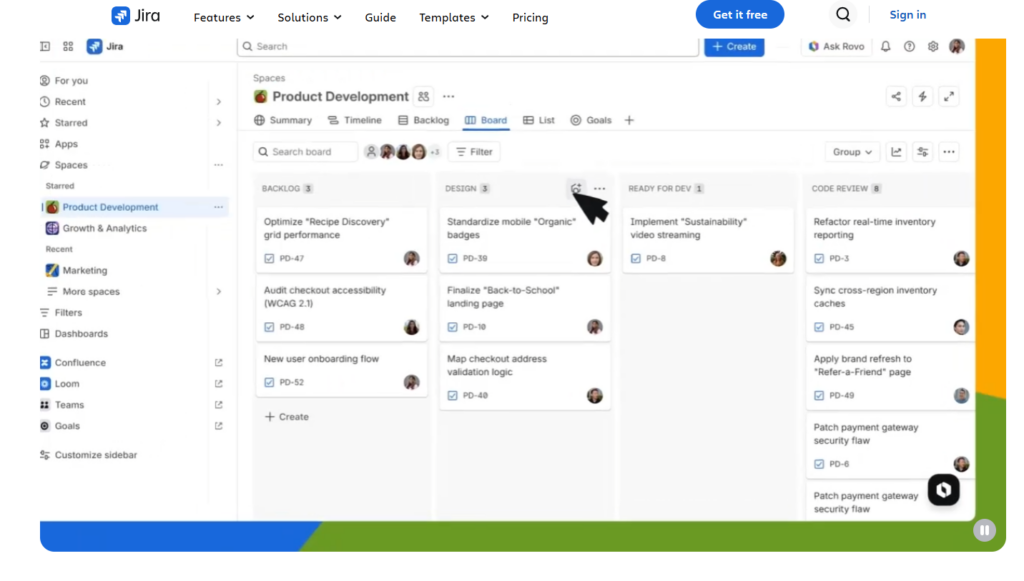Add a new view with the plus icon

[x=629, y=120]
